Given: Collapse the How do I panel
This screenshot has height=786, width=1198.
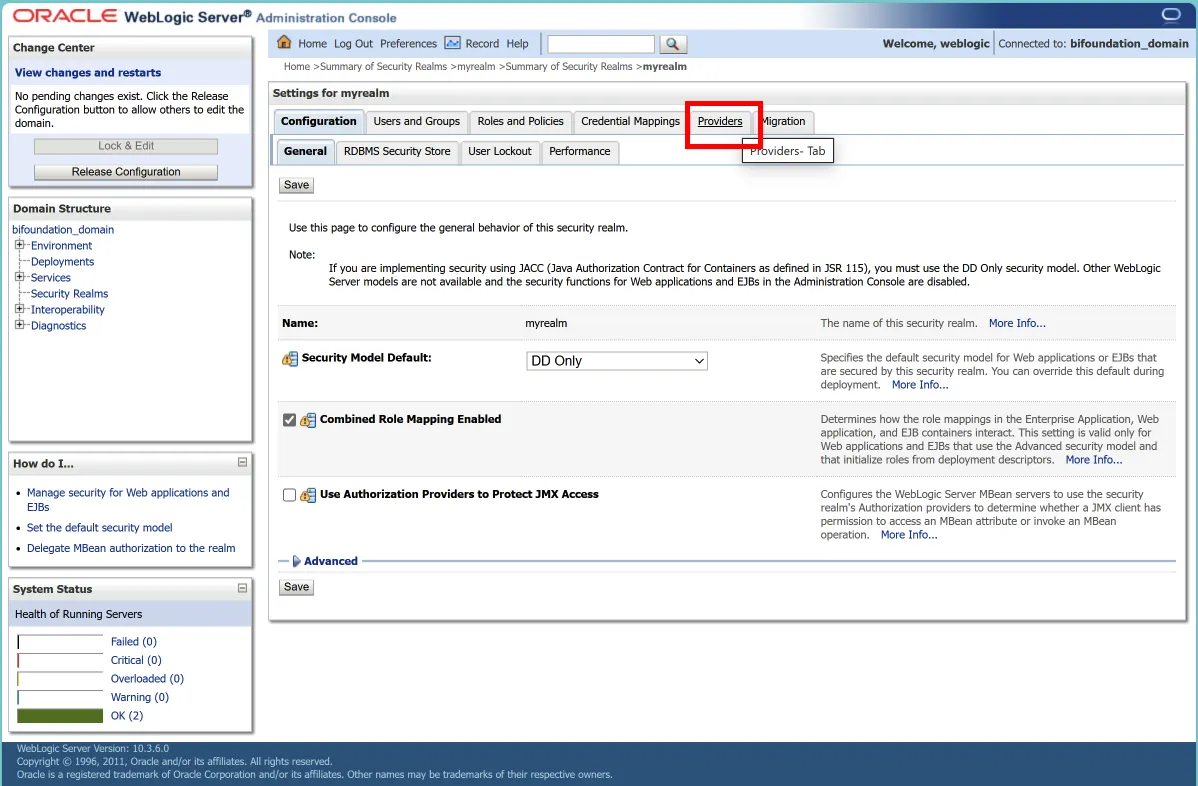Looking at the screenshot, I should pos(242,462).
